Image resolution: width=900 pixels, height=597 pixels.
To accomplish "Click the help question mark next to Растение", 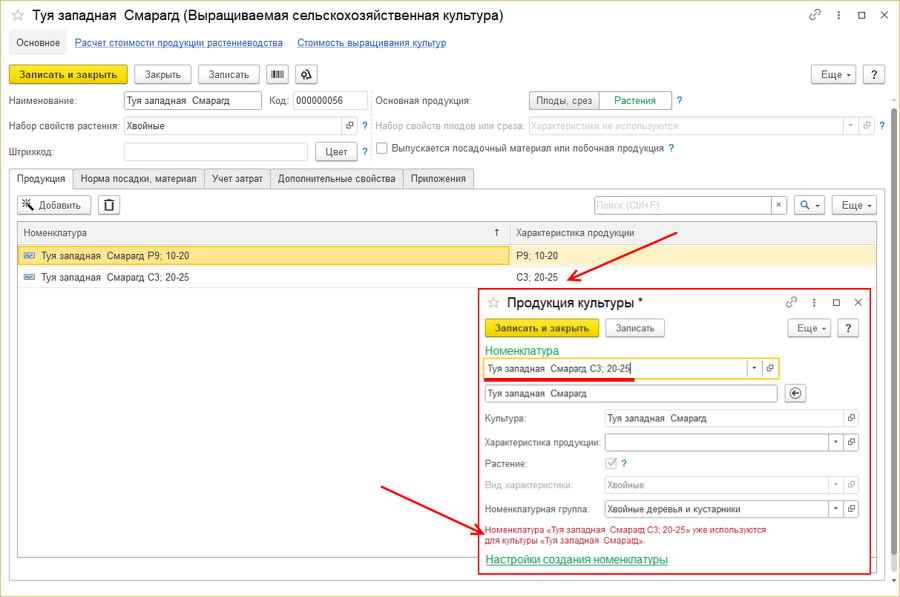I will click(624, 464).
